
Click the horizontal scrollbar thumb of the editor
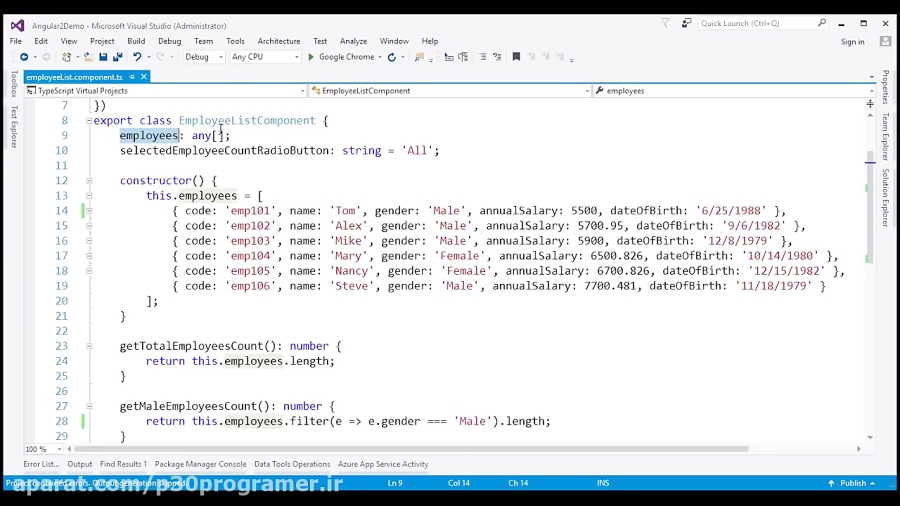[x=411, y=449]
